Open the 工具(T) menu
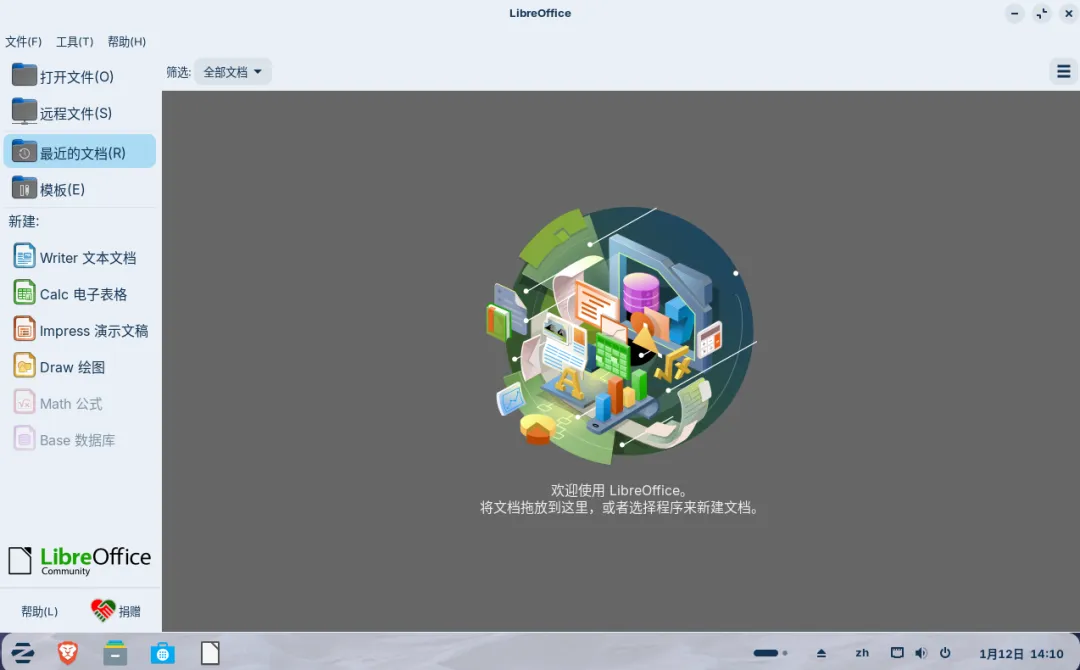 click(x=74, y=42)
